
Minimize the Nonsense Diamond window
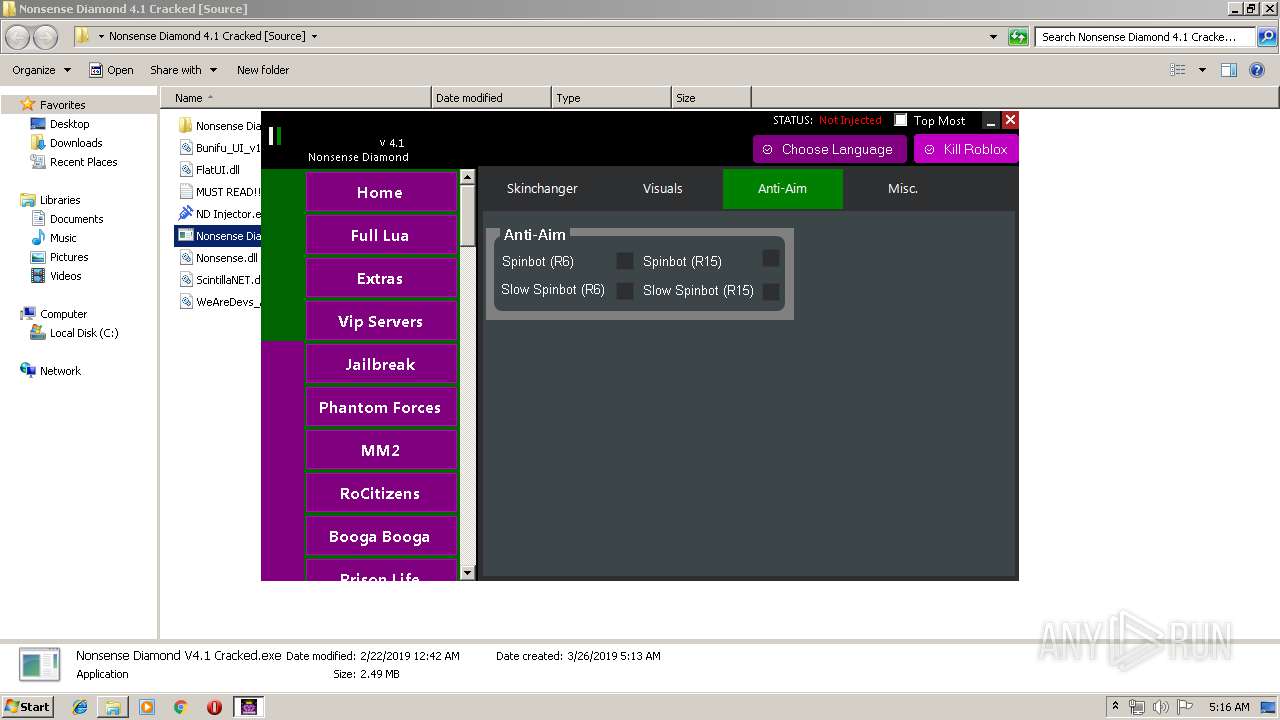point(991,120)
